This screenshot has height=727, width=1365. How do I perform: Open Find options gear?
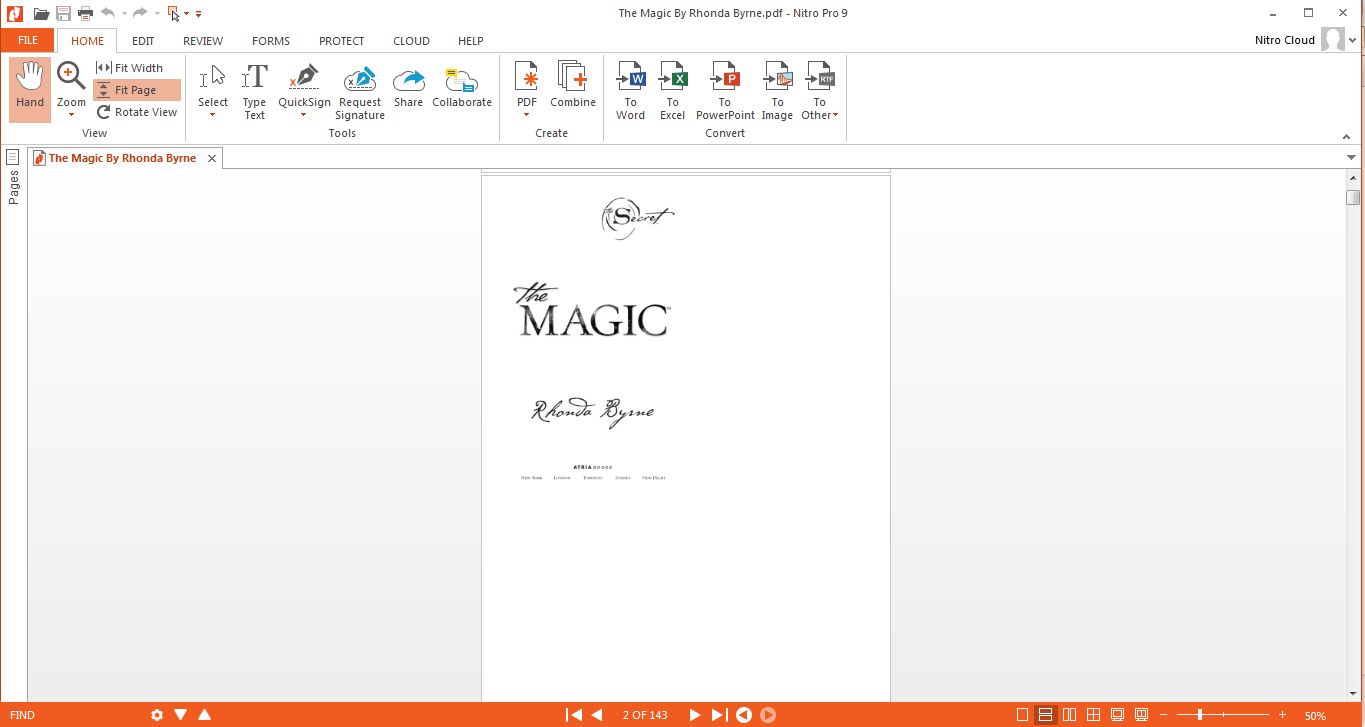157,715
